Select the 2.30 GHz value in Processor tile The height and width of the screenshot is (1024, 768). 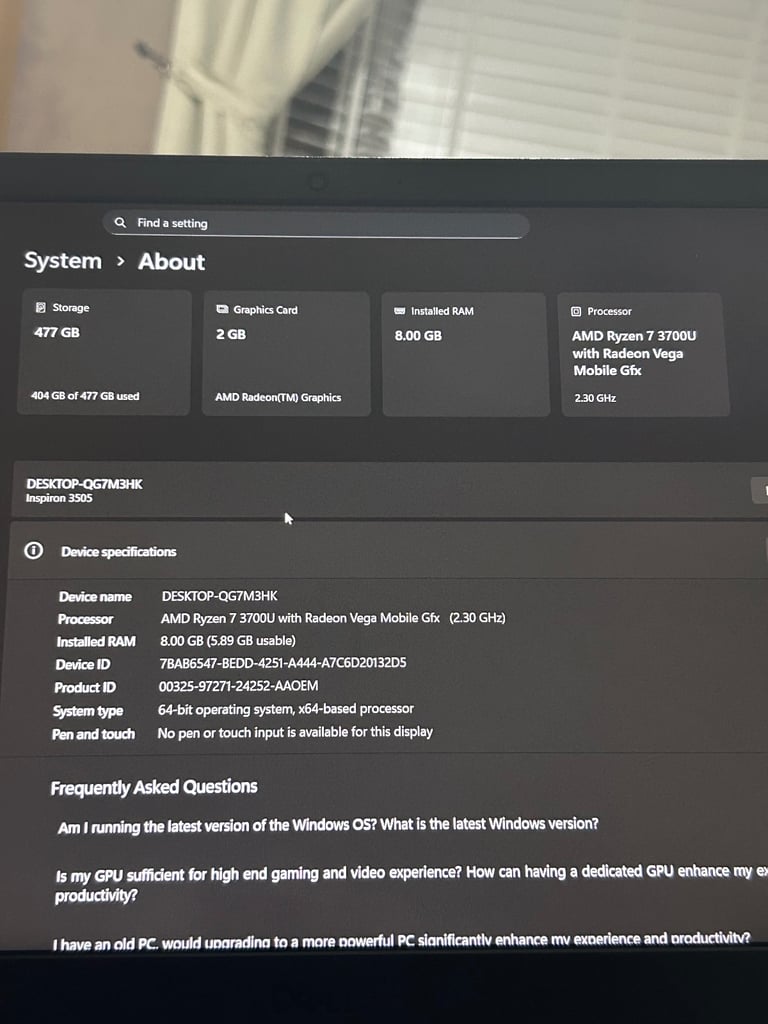tap(595, 398)
